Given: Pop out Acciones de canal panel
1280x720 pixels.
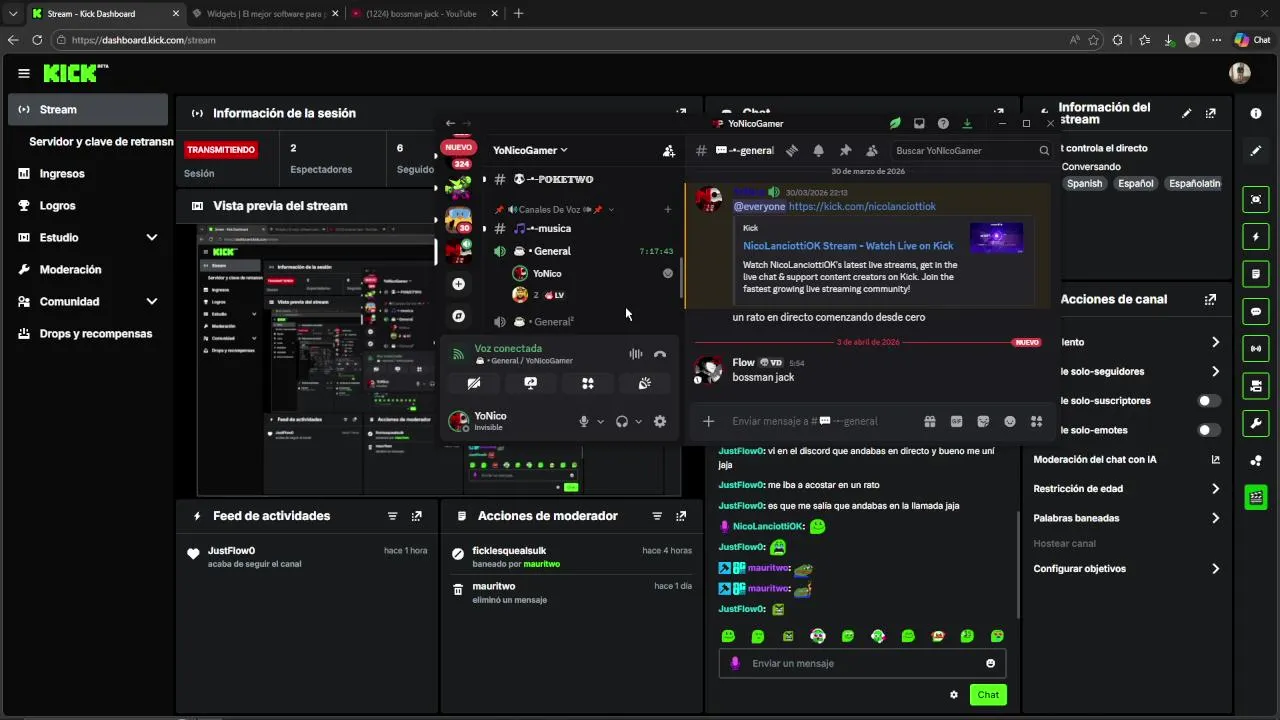Looking at the screenshot, I should 1210,299.
